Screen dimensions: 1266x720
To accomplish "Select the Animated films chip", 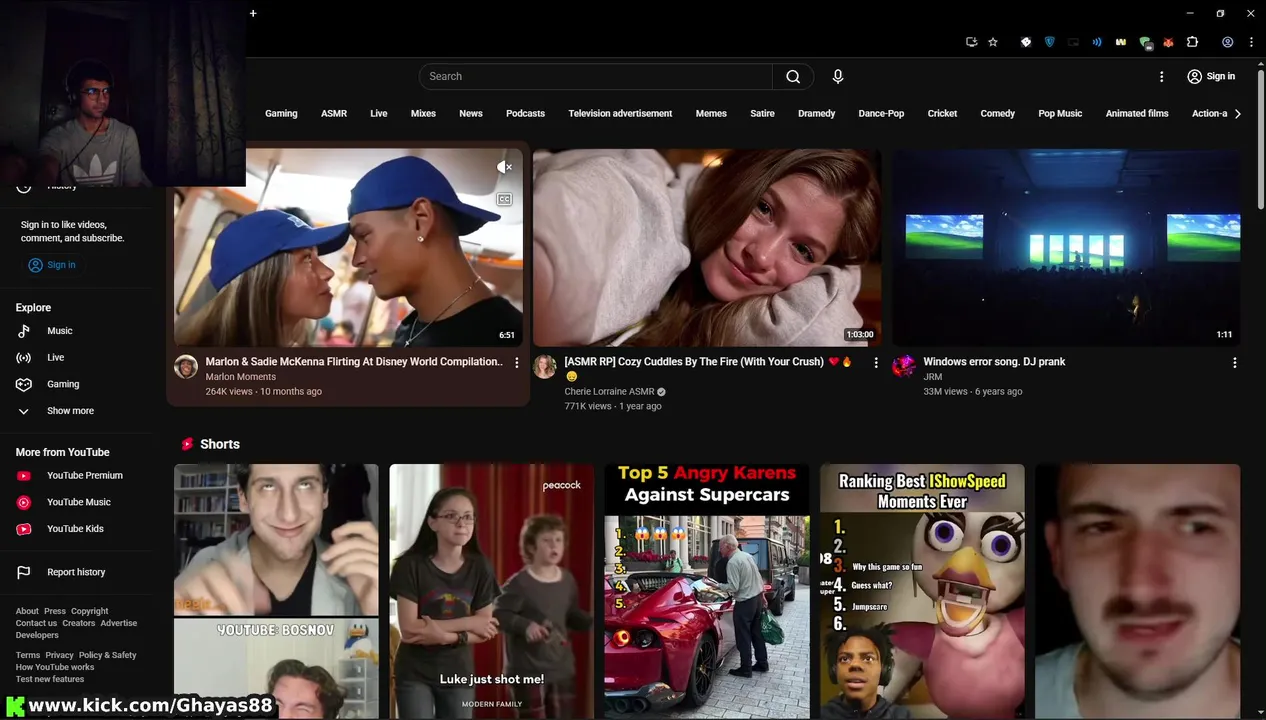I will (x=1137, y=114).
